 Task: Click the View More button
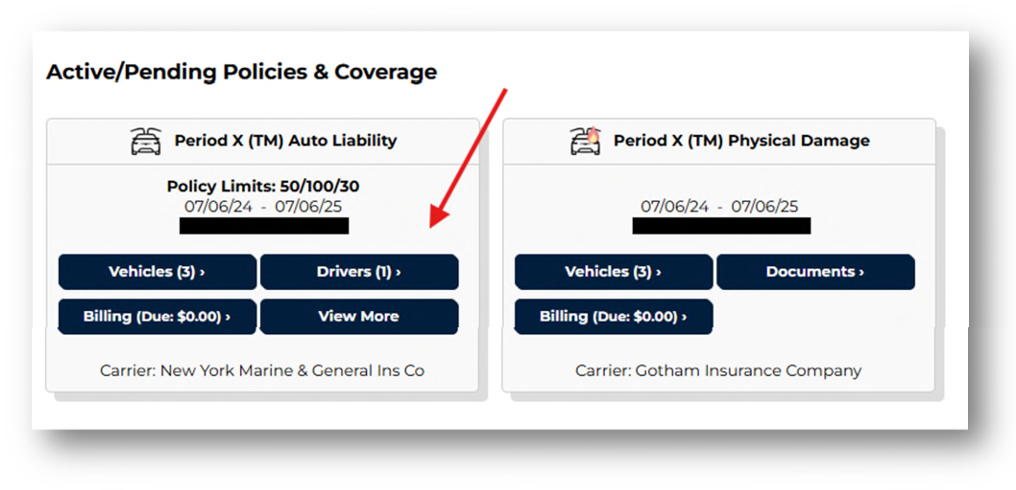click(x=359, y=317)
